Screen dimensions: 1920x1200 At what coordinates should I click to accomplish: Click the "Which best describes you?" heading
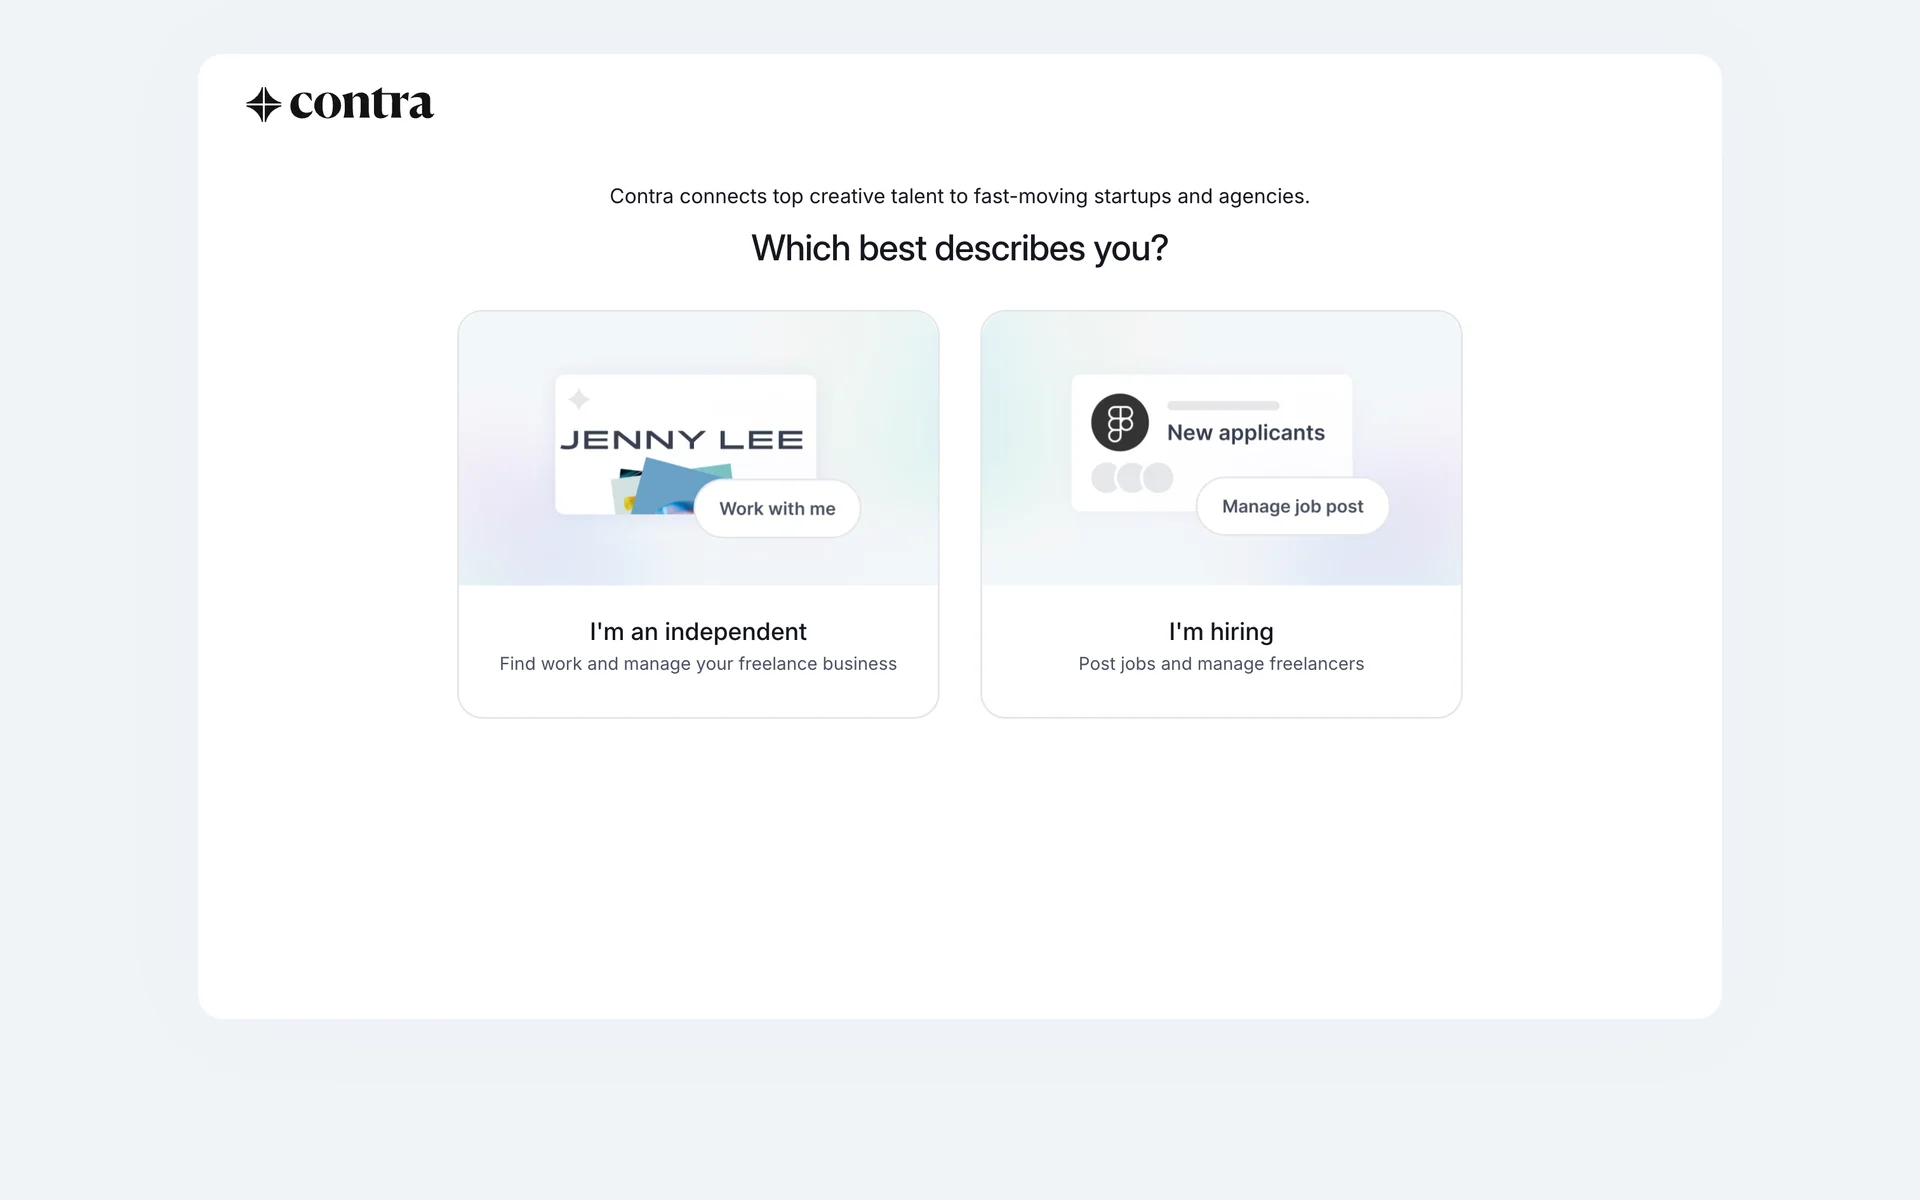(x=959, y=248)
